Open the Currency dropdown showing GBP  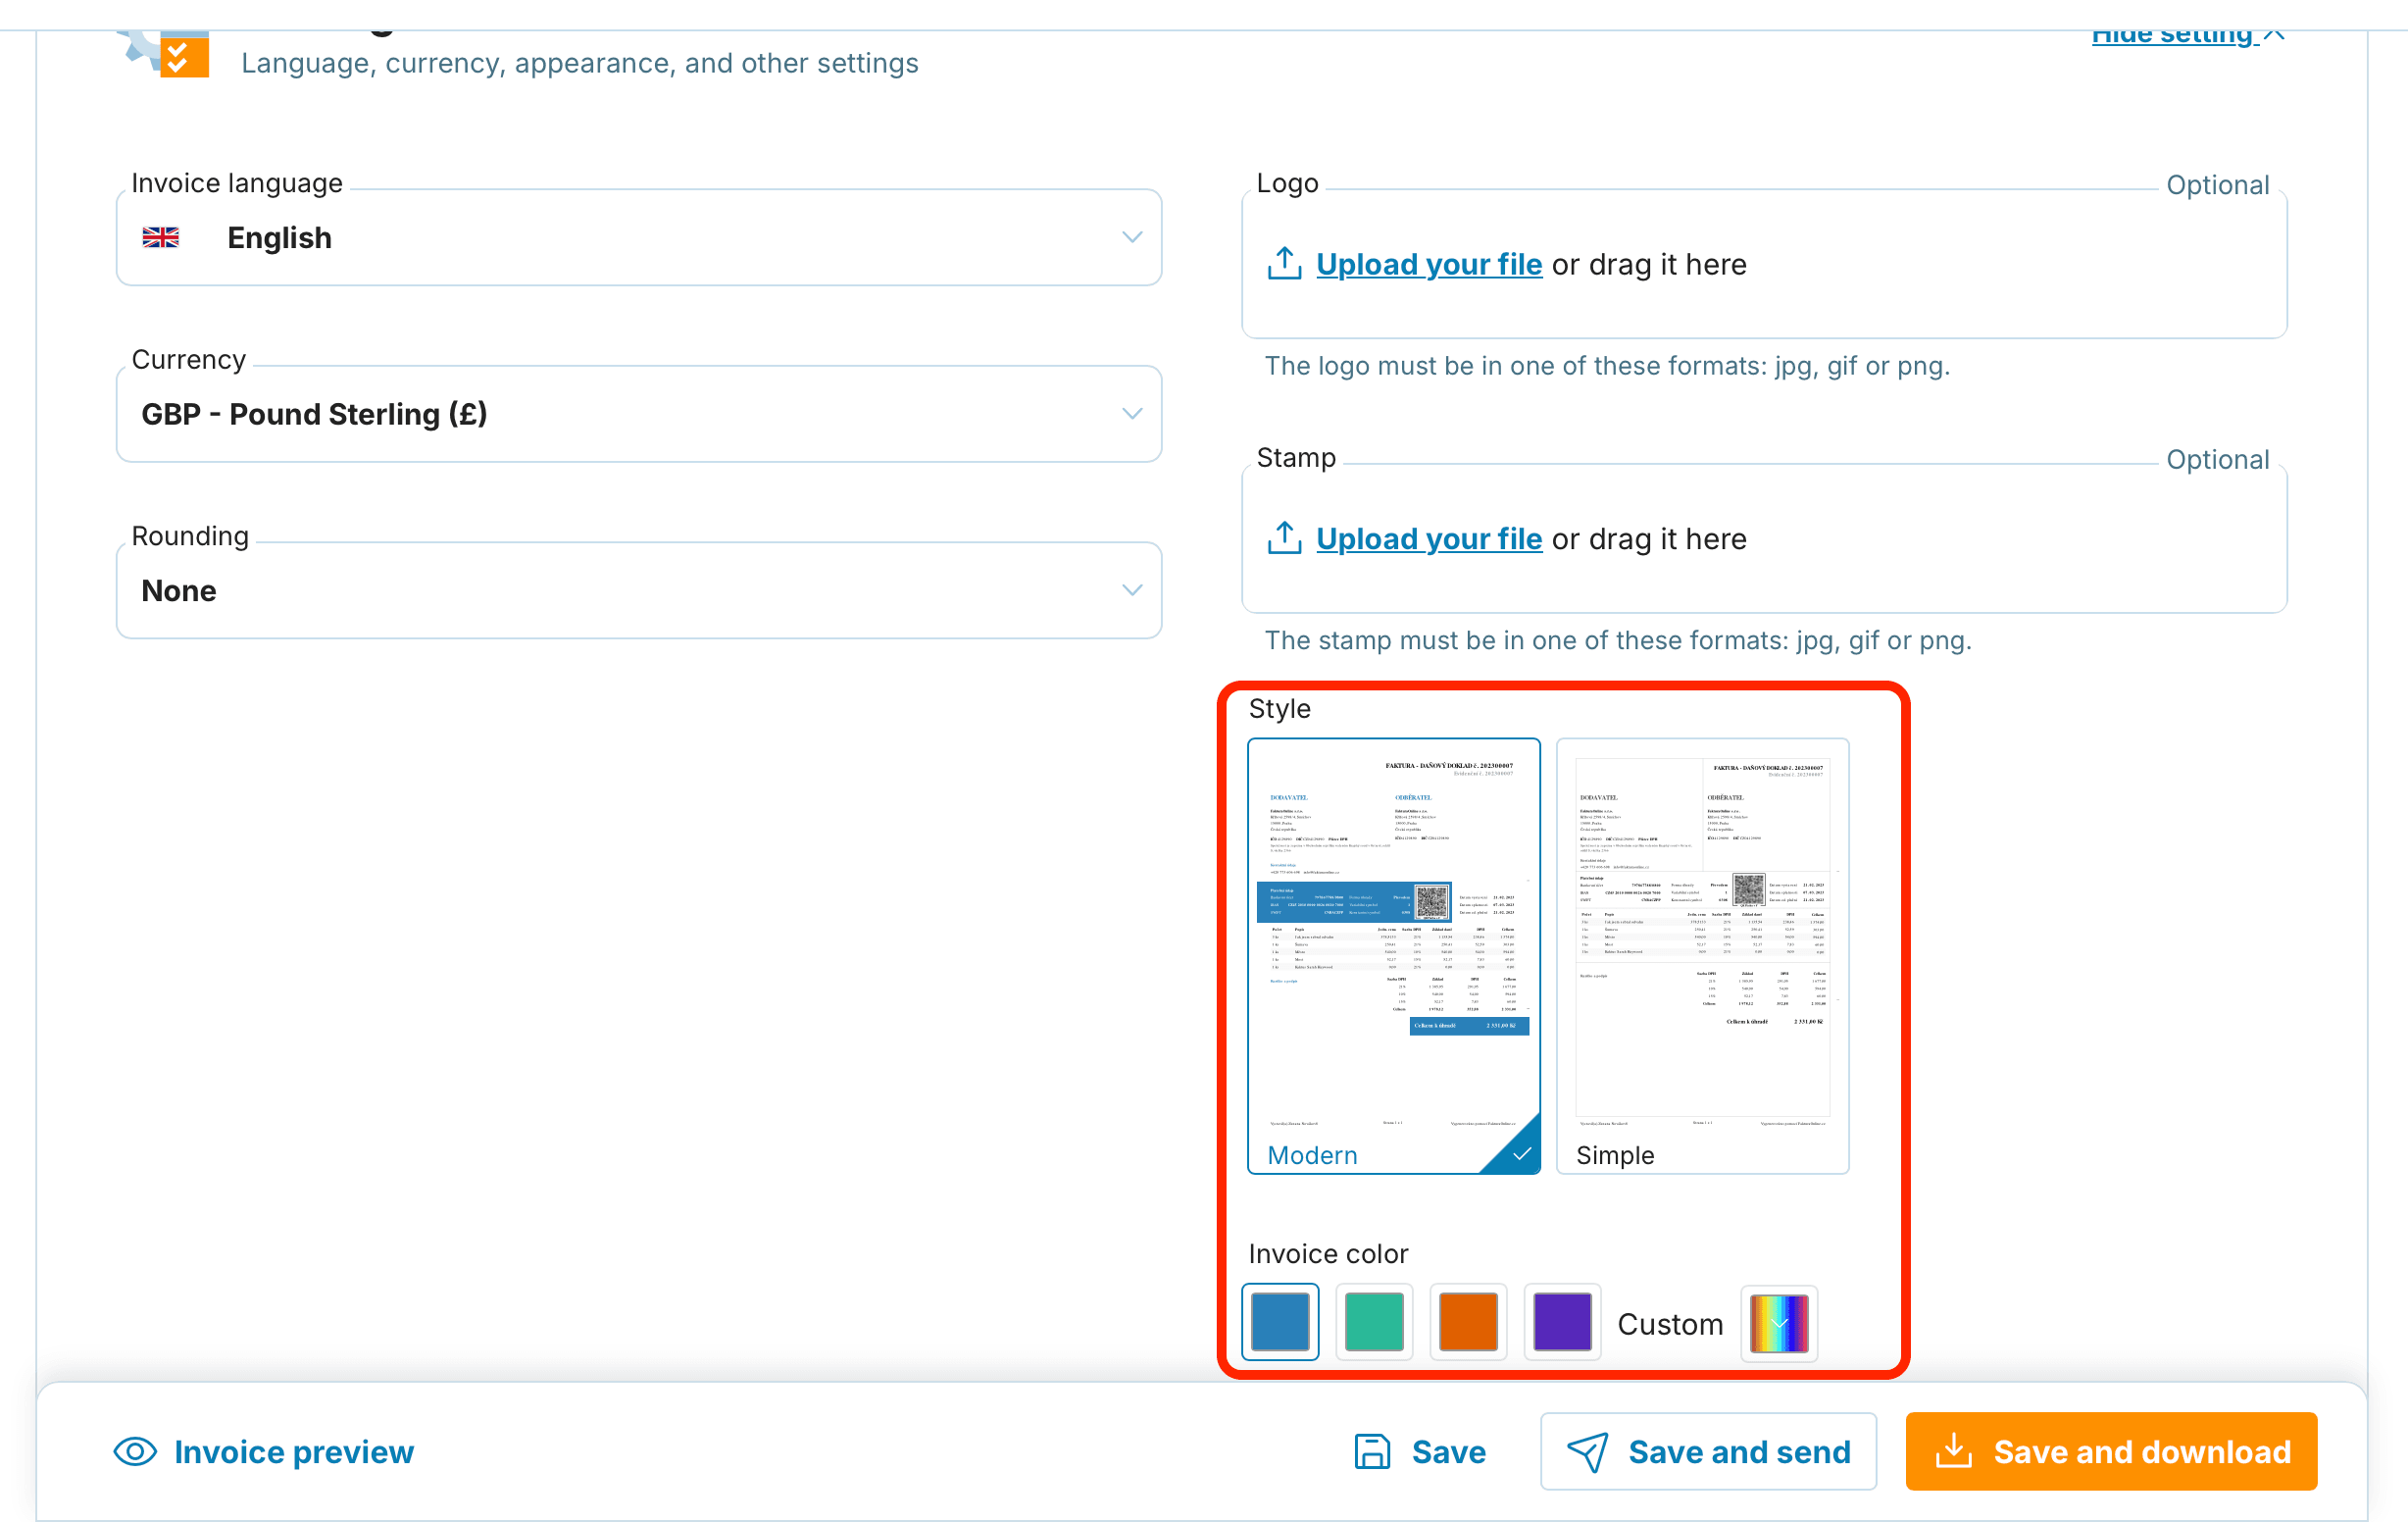(x=638, y=414)
